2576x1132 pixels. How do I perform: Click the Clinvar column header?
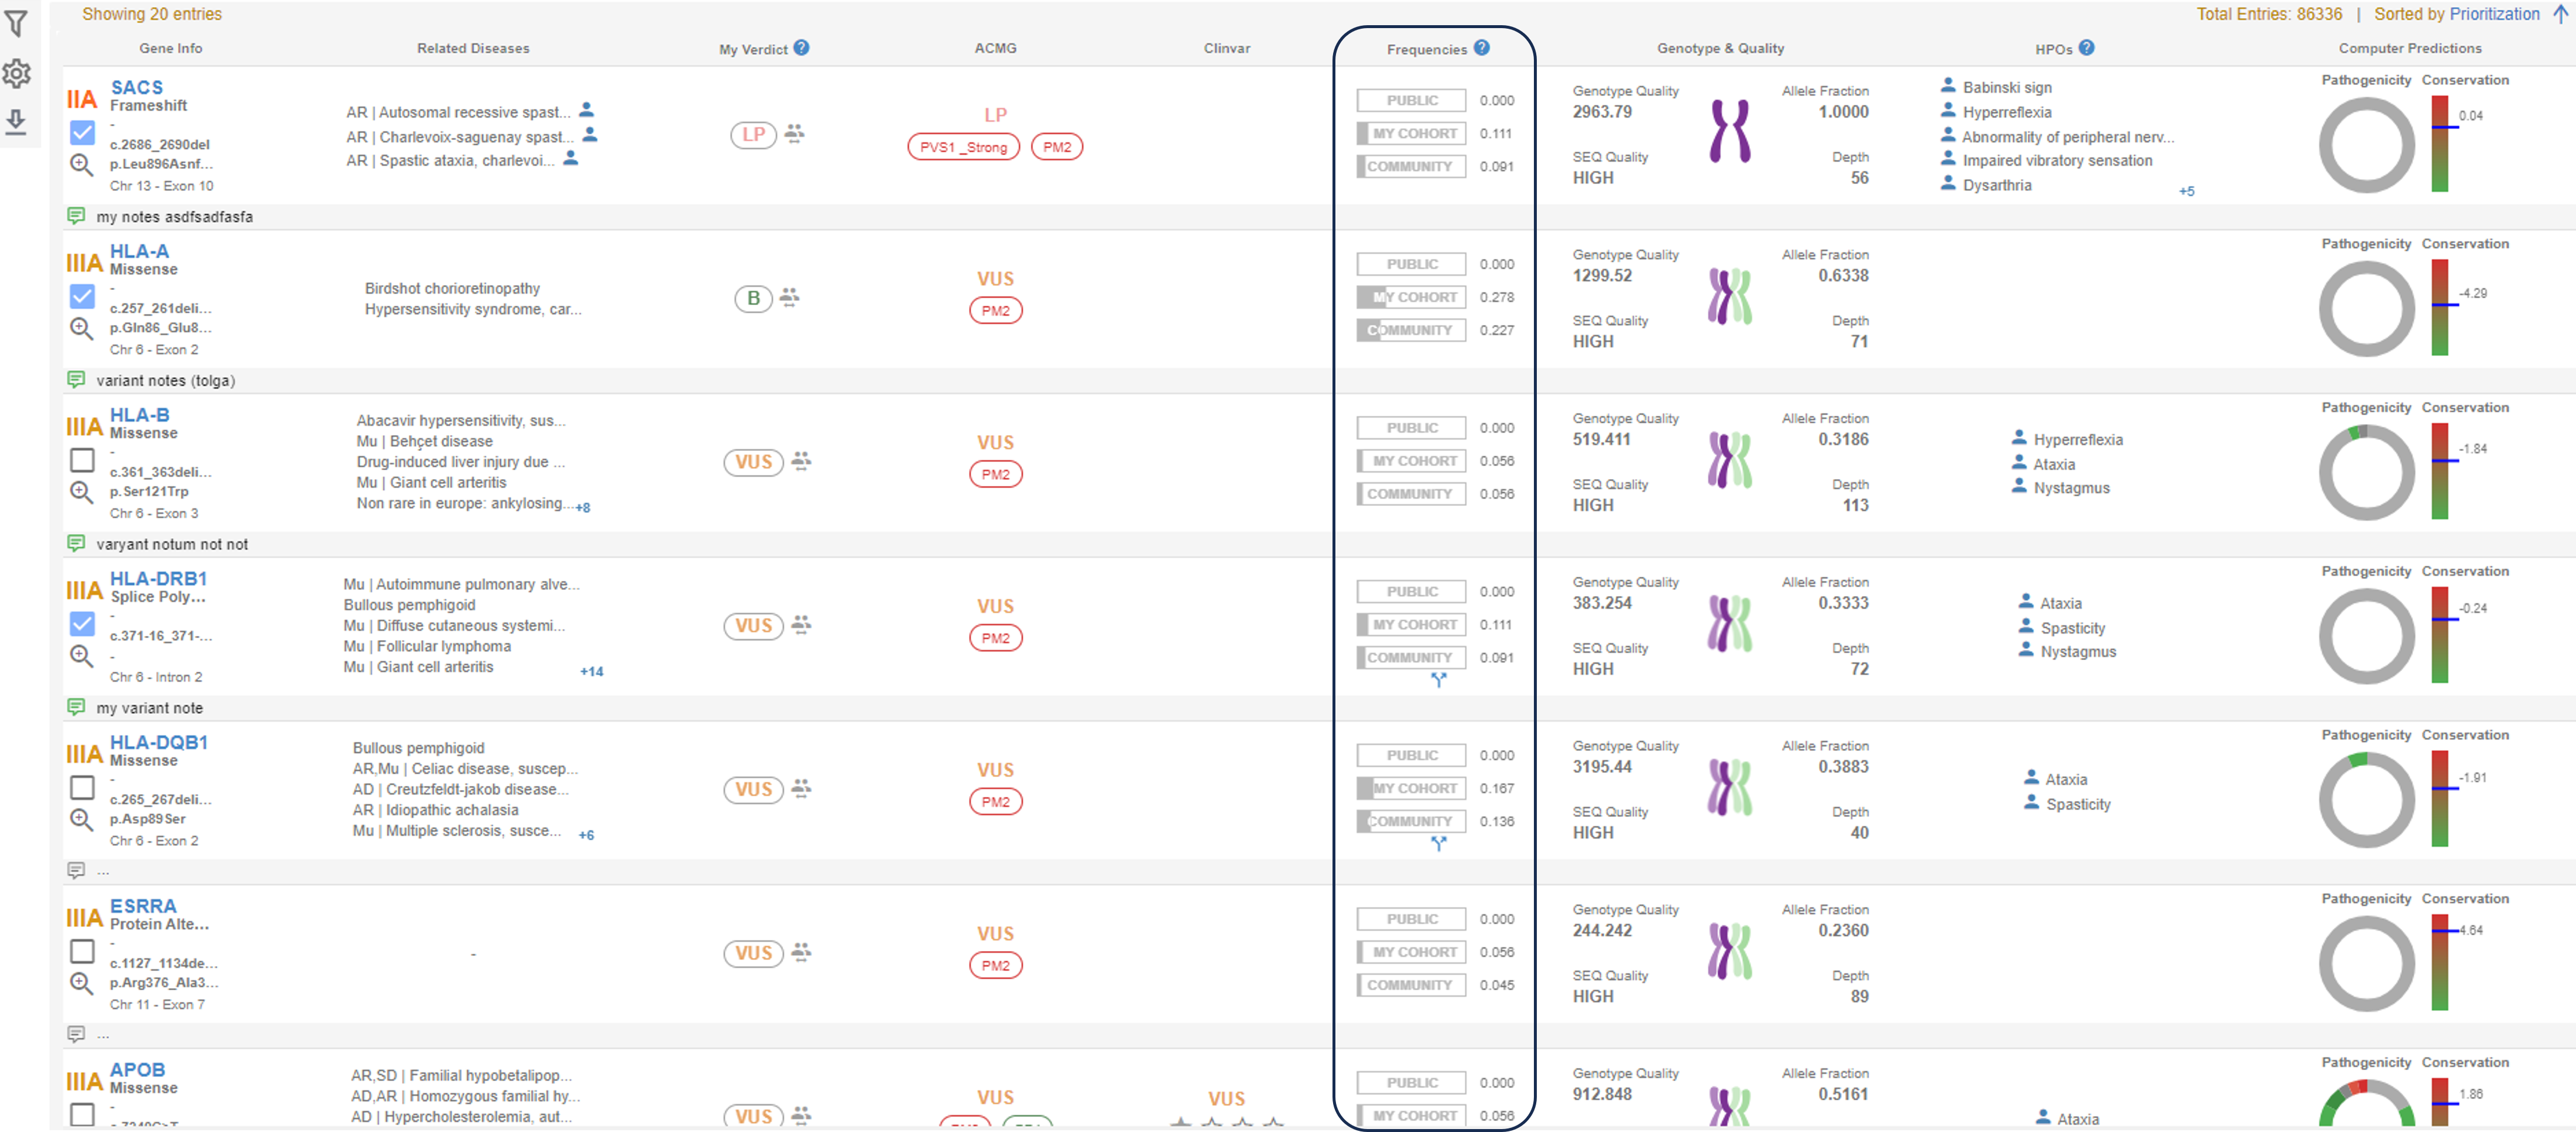pos(1227,48)
